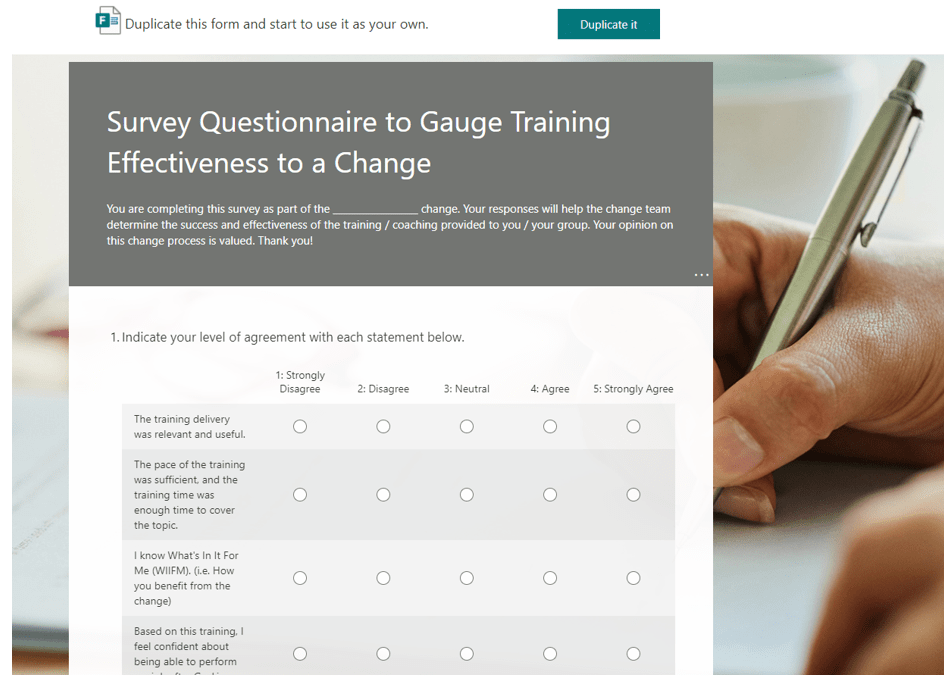The image size is (944, 695).
Task: Mark Strongly Agree for training delivery relevance
Action: pyautogui.click(x=633, y=427)
